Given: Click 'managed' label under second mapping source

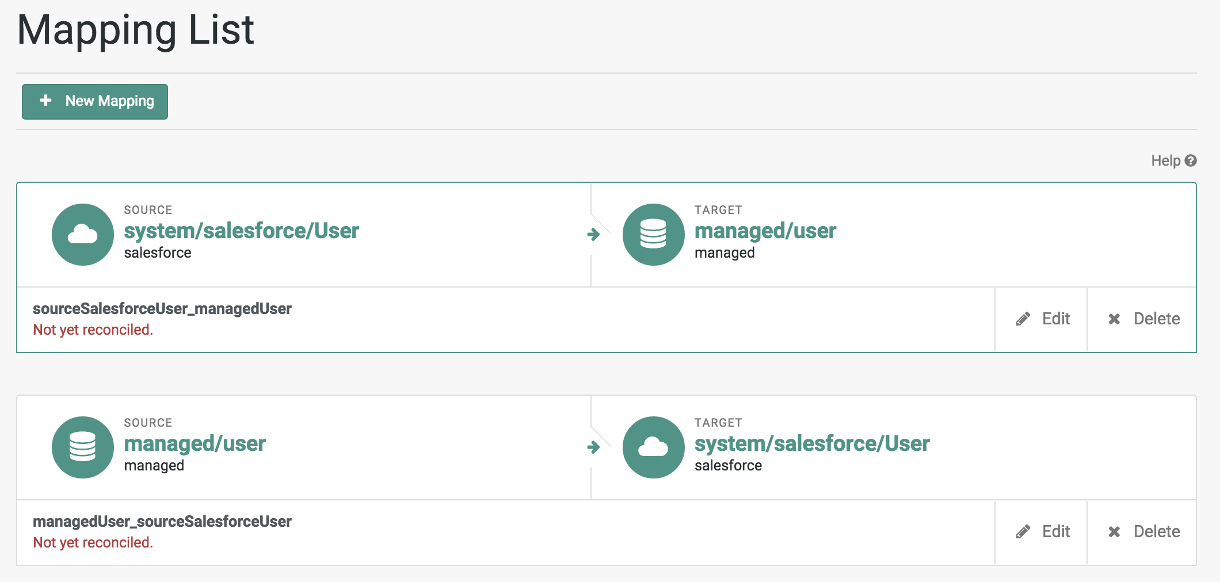Looking at the screenshot, I should pos(154,466).
